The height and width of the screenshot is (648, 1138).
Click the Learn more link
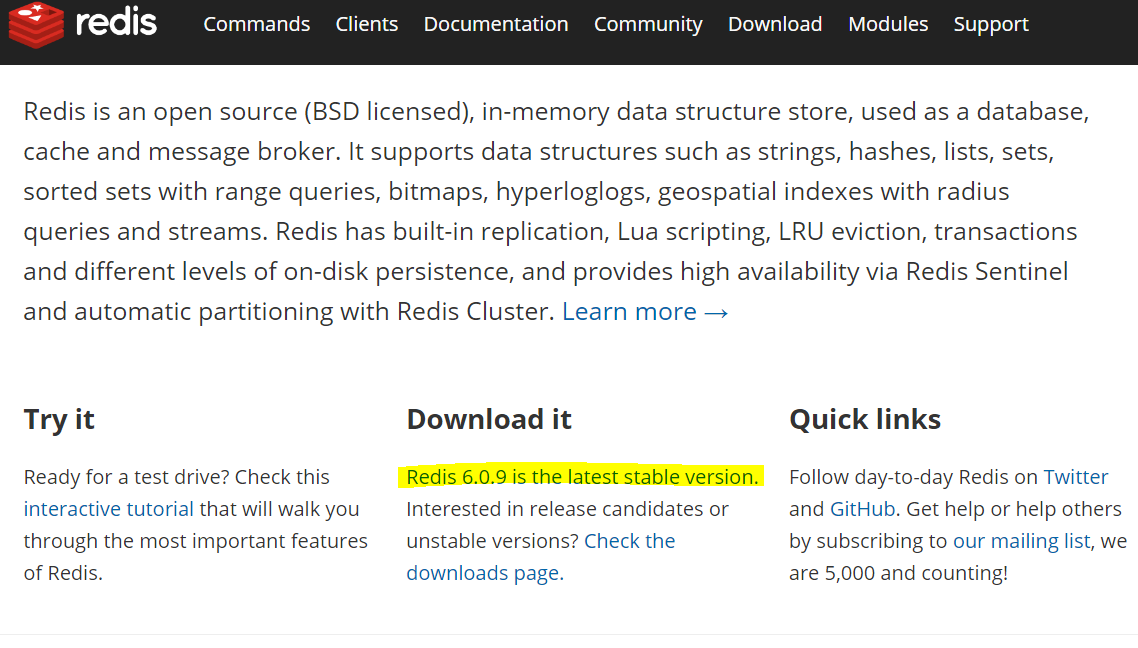click(x=629, y=311)
